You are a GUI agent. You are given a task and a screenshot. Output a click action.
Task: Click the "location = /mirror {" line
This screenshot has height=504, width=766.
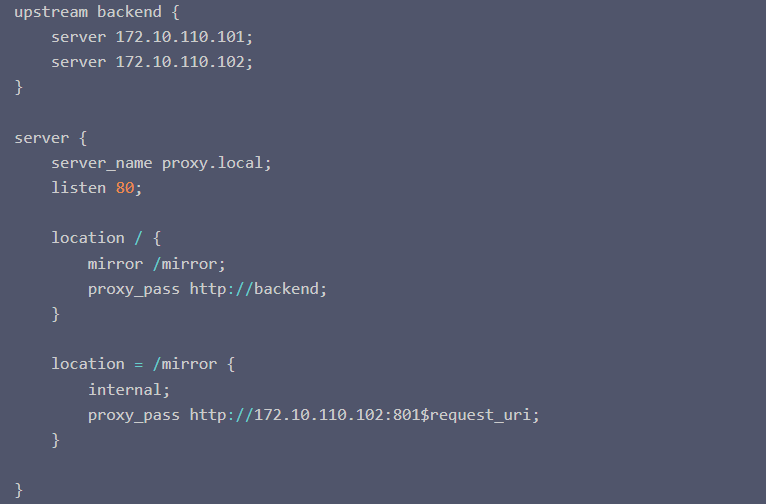point(143,364)
